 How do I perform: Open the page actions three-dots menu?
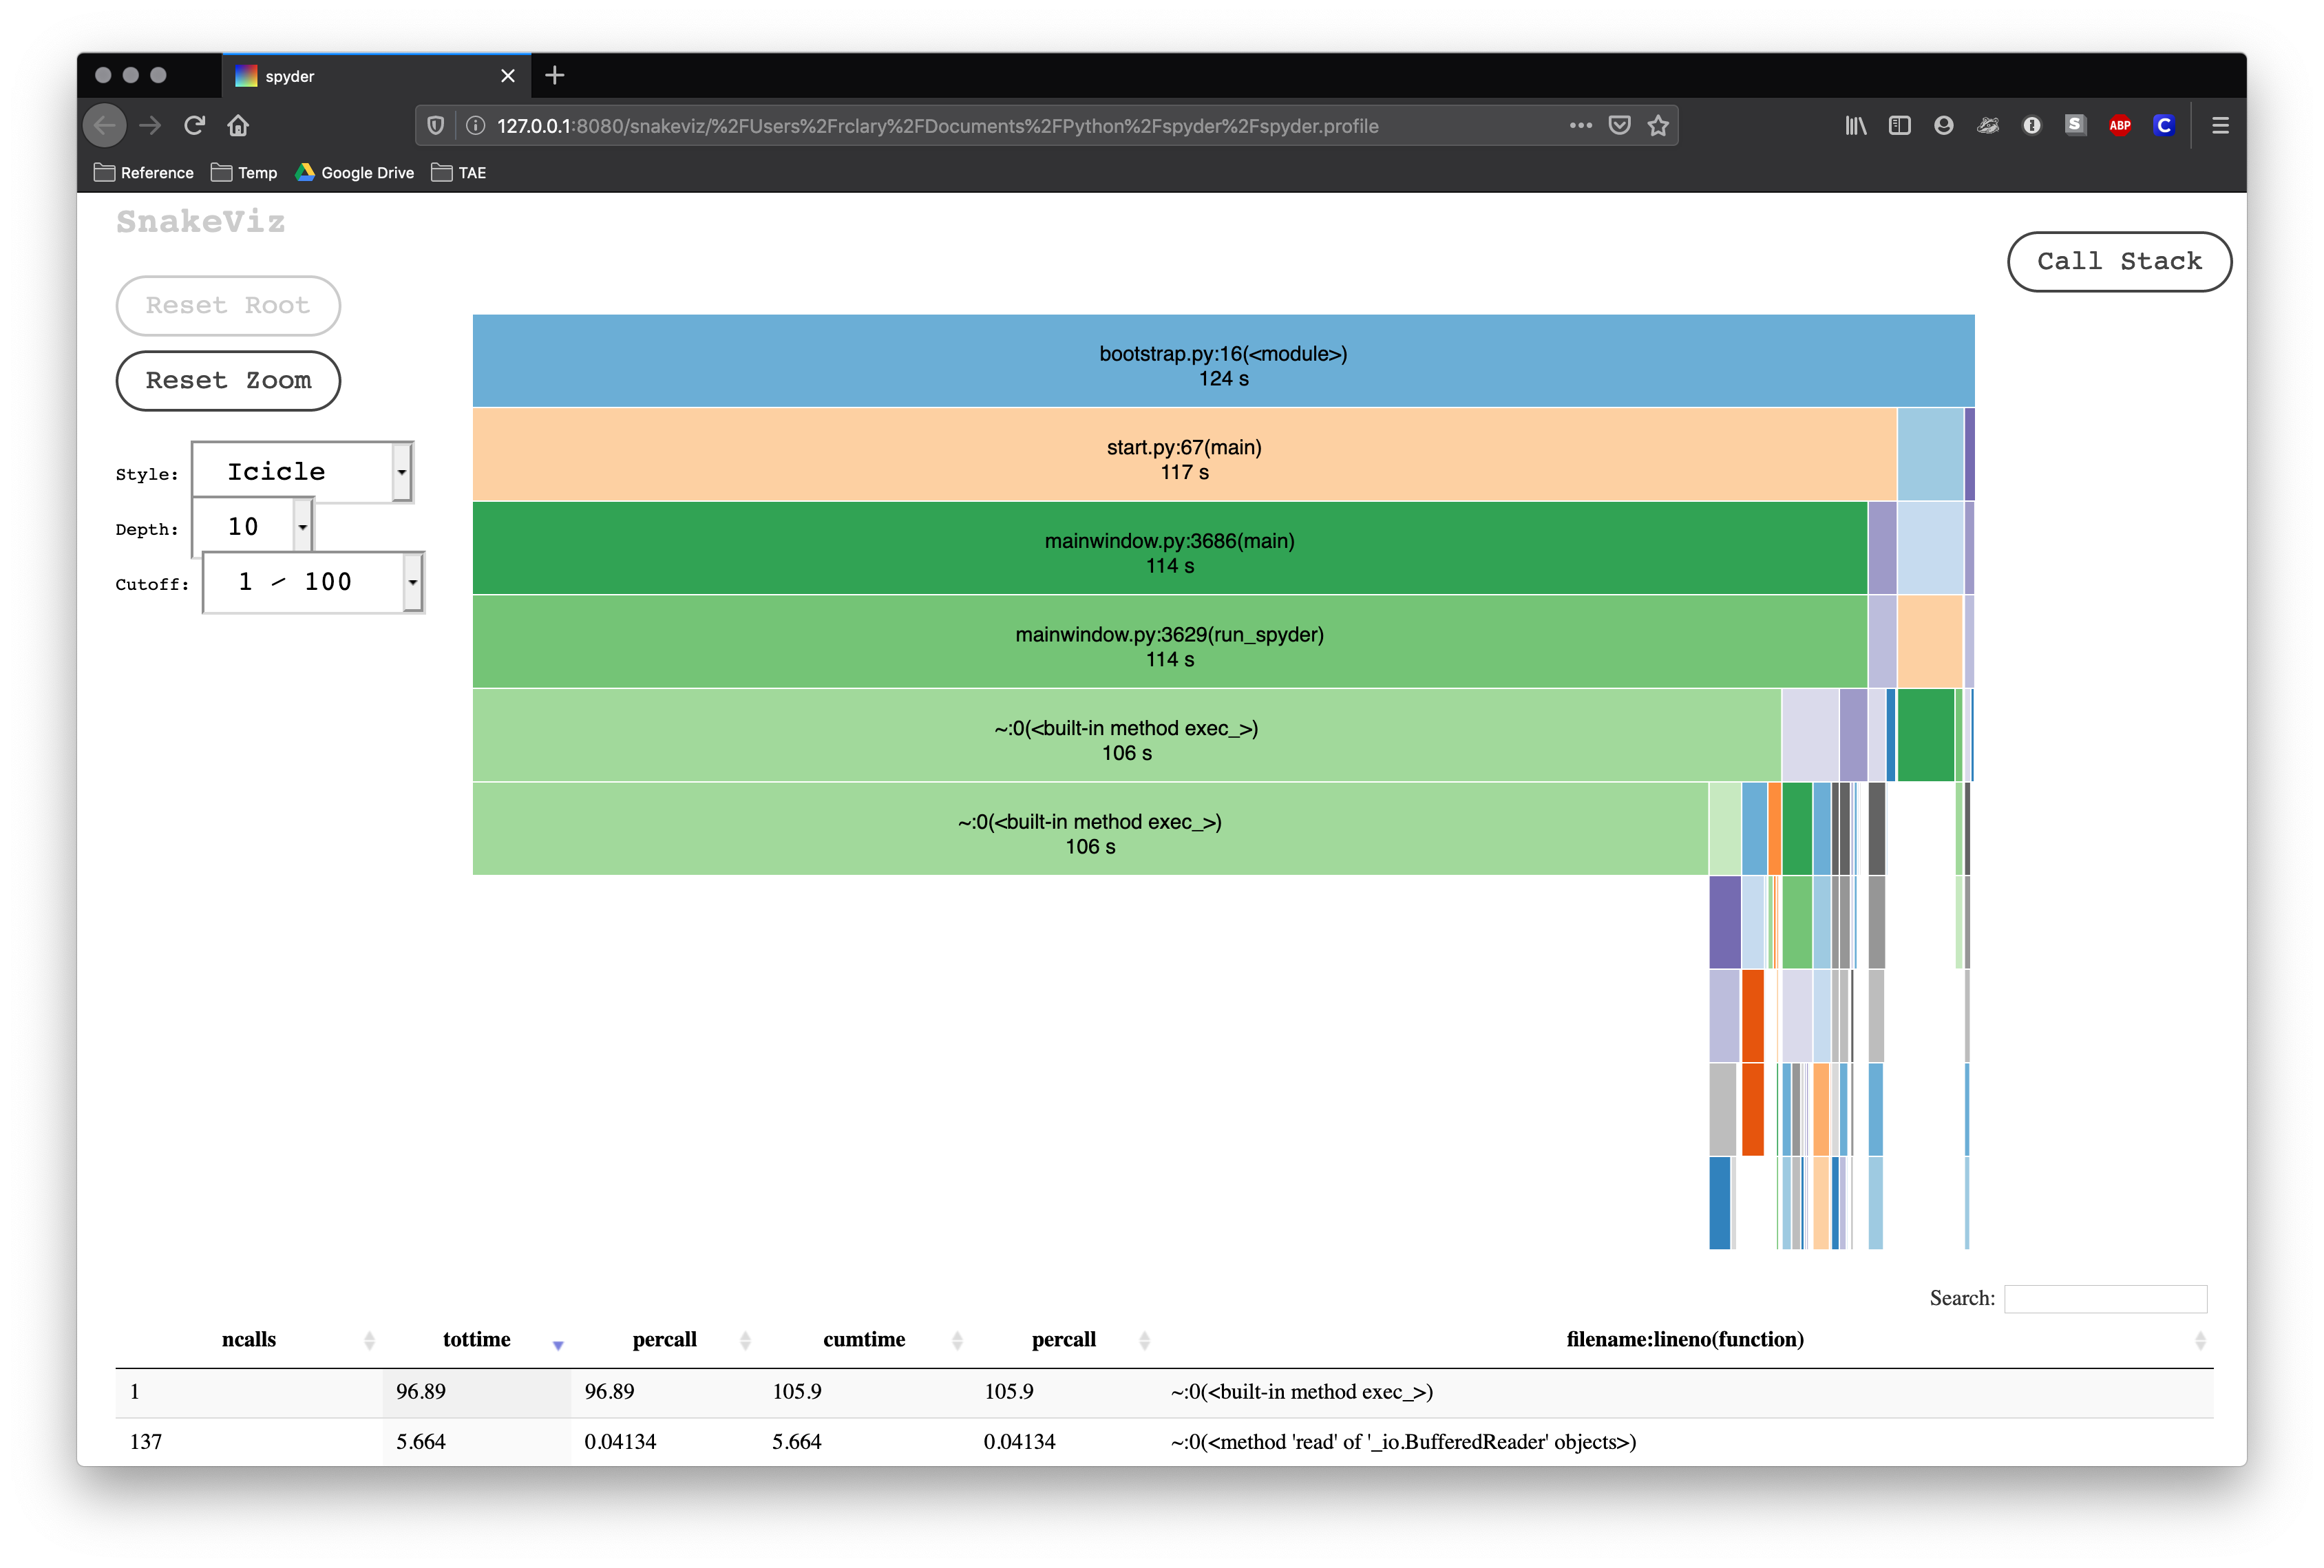(x=1580, y=126)
